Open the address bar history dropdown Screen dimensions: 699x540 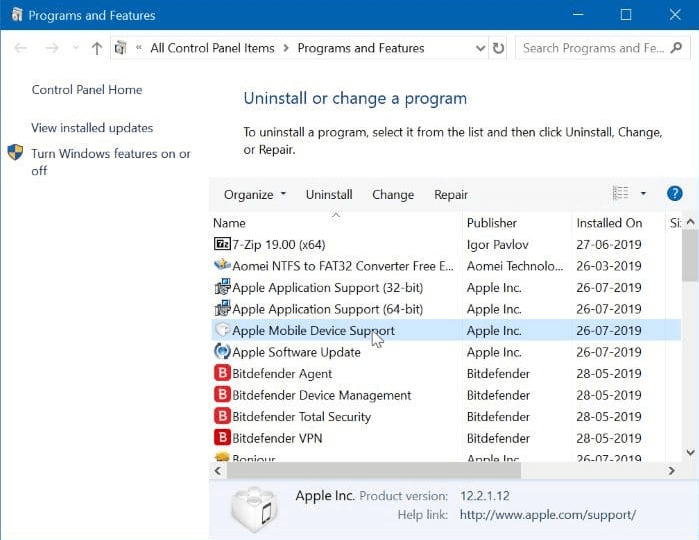478,48
